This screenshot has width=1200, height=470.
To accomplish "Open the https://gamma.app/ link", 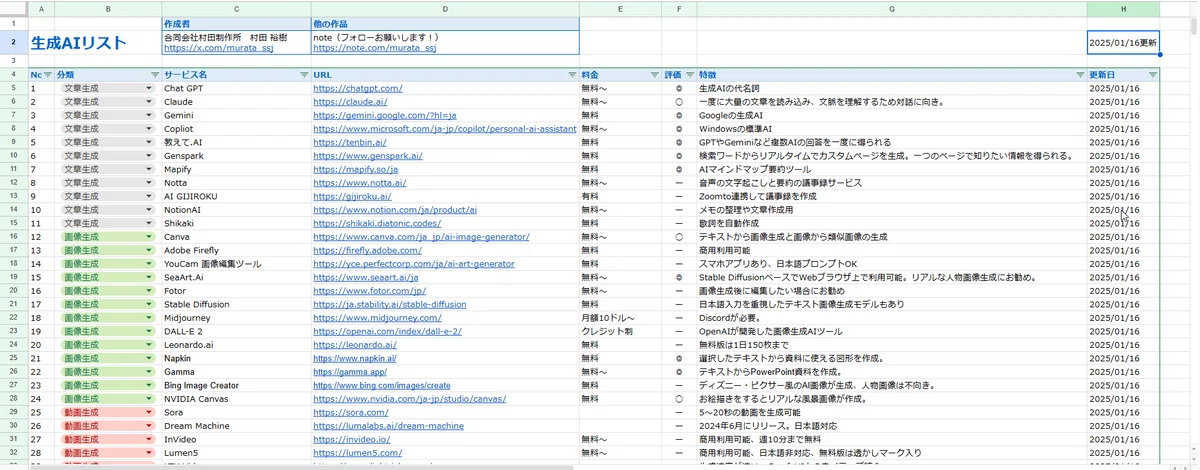I will click(x=350, y=372).
